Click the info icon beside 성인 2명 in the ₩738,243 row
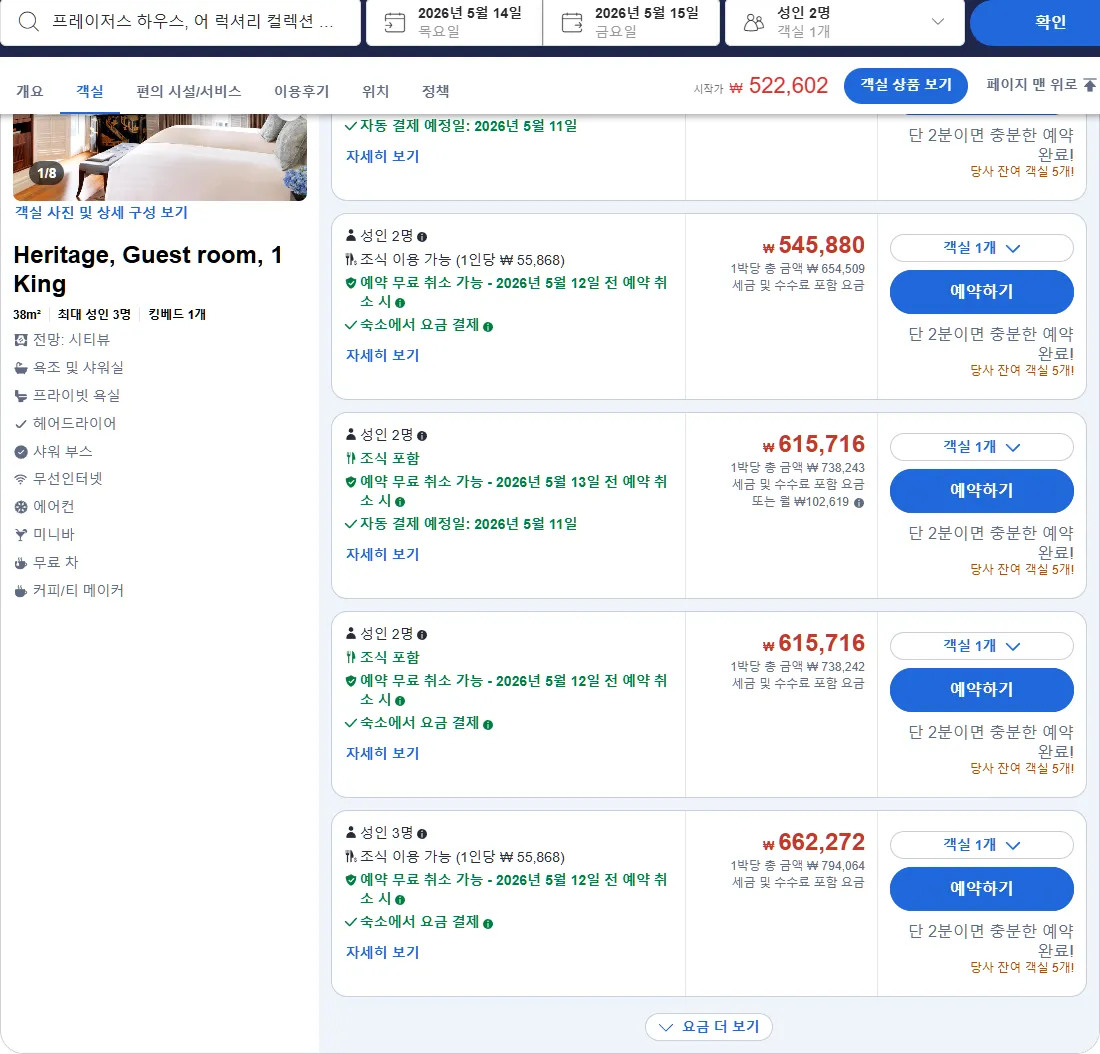 (x=422, y=436)
